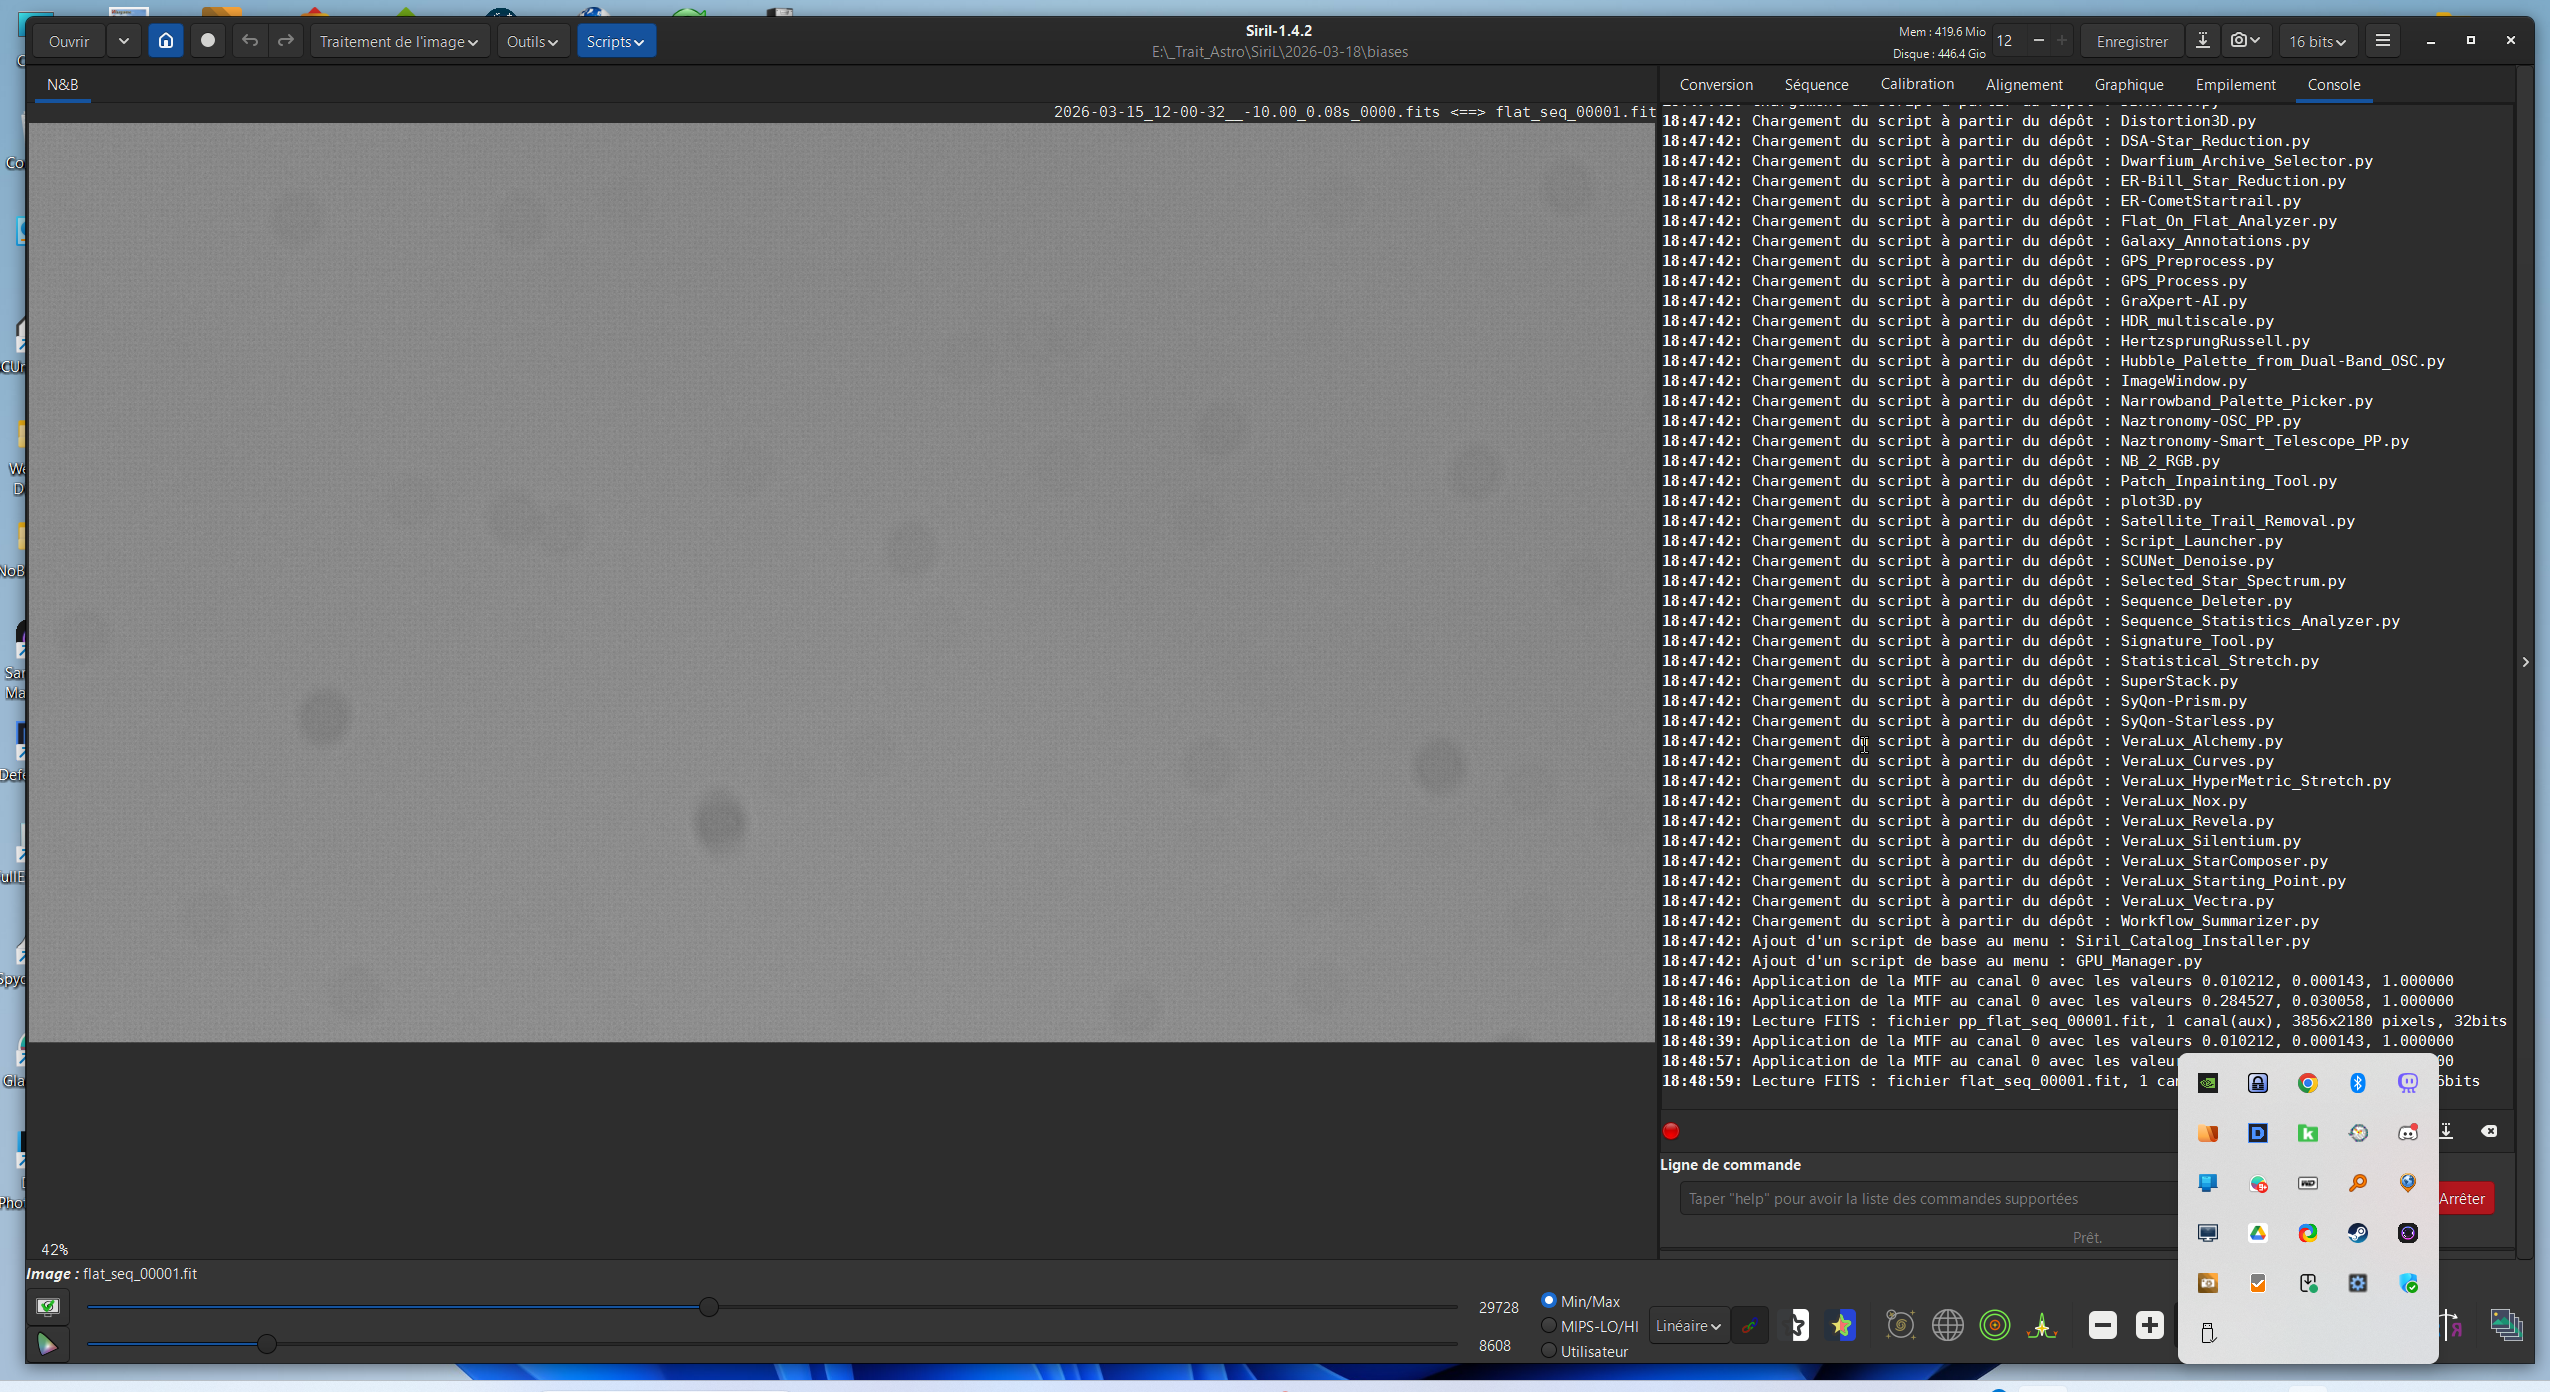
Task: Open the 16 bits dropdown
Action: (2318, 41)
